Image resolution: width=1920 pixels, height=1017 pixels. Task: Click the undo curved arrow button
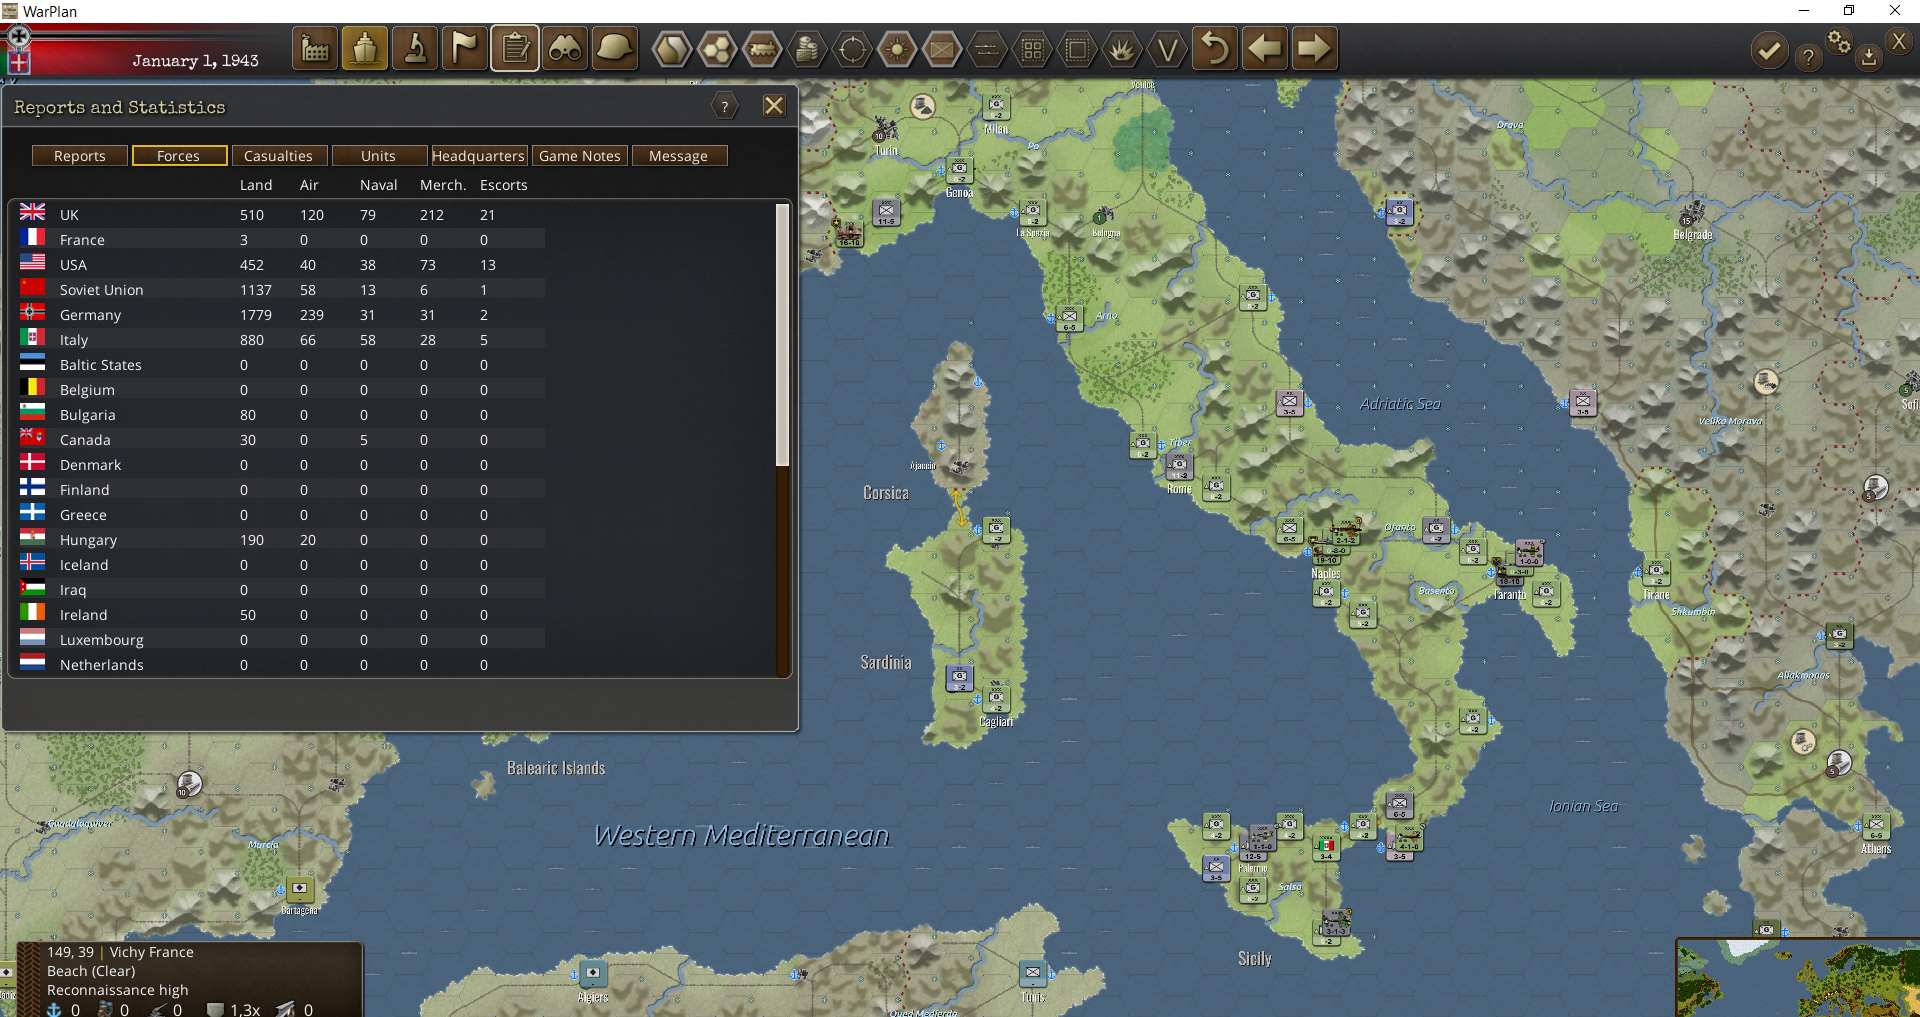pos(1215,49)
